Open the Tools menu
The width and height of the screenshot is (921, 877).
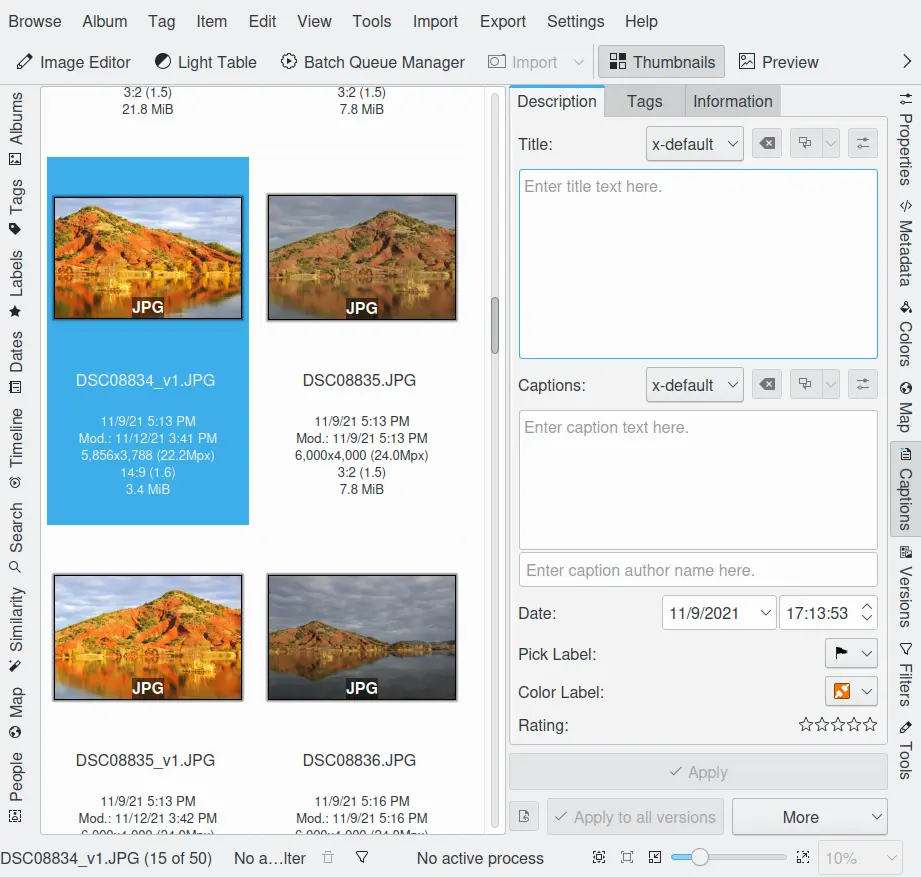click(372, 21)
